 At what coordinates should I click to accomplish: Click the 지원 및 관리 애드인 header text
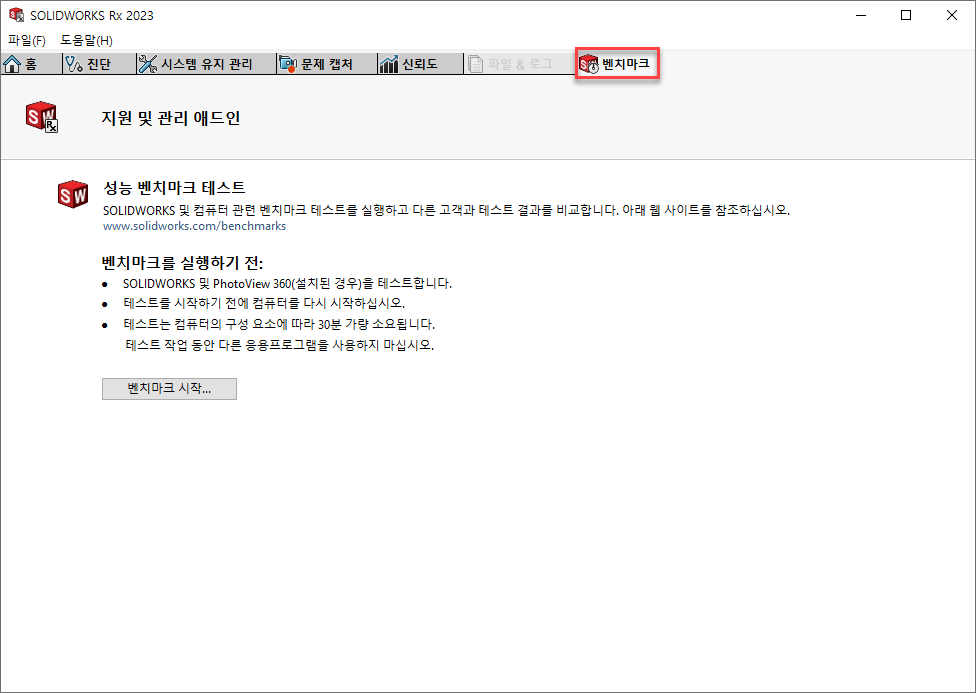171,118
